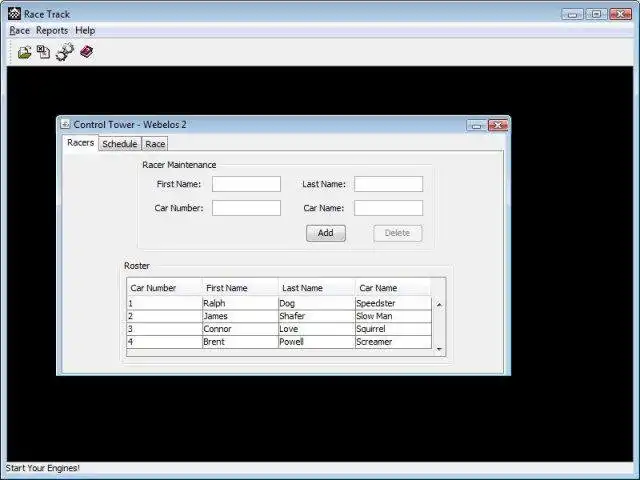Focus the First Name input field
The image size is (640, 480).
(246, 184)
